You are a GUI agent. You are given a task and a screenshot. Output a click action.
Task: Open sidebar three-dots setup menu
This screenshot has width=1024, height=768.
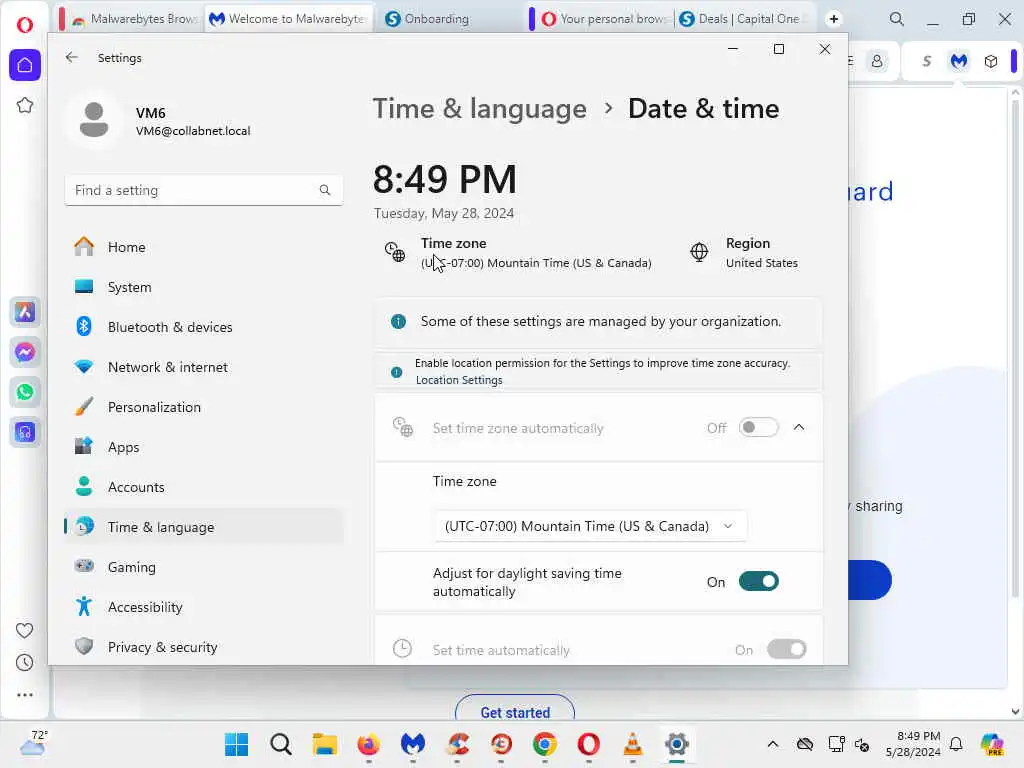[25, 695]
